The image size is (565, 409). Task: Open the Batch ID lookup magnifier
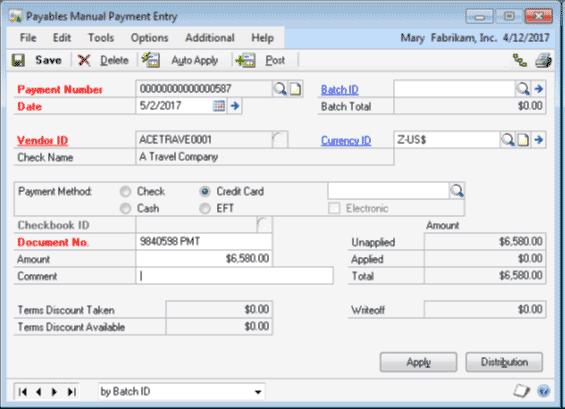tap(523, 89)
